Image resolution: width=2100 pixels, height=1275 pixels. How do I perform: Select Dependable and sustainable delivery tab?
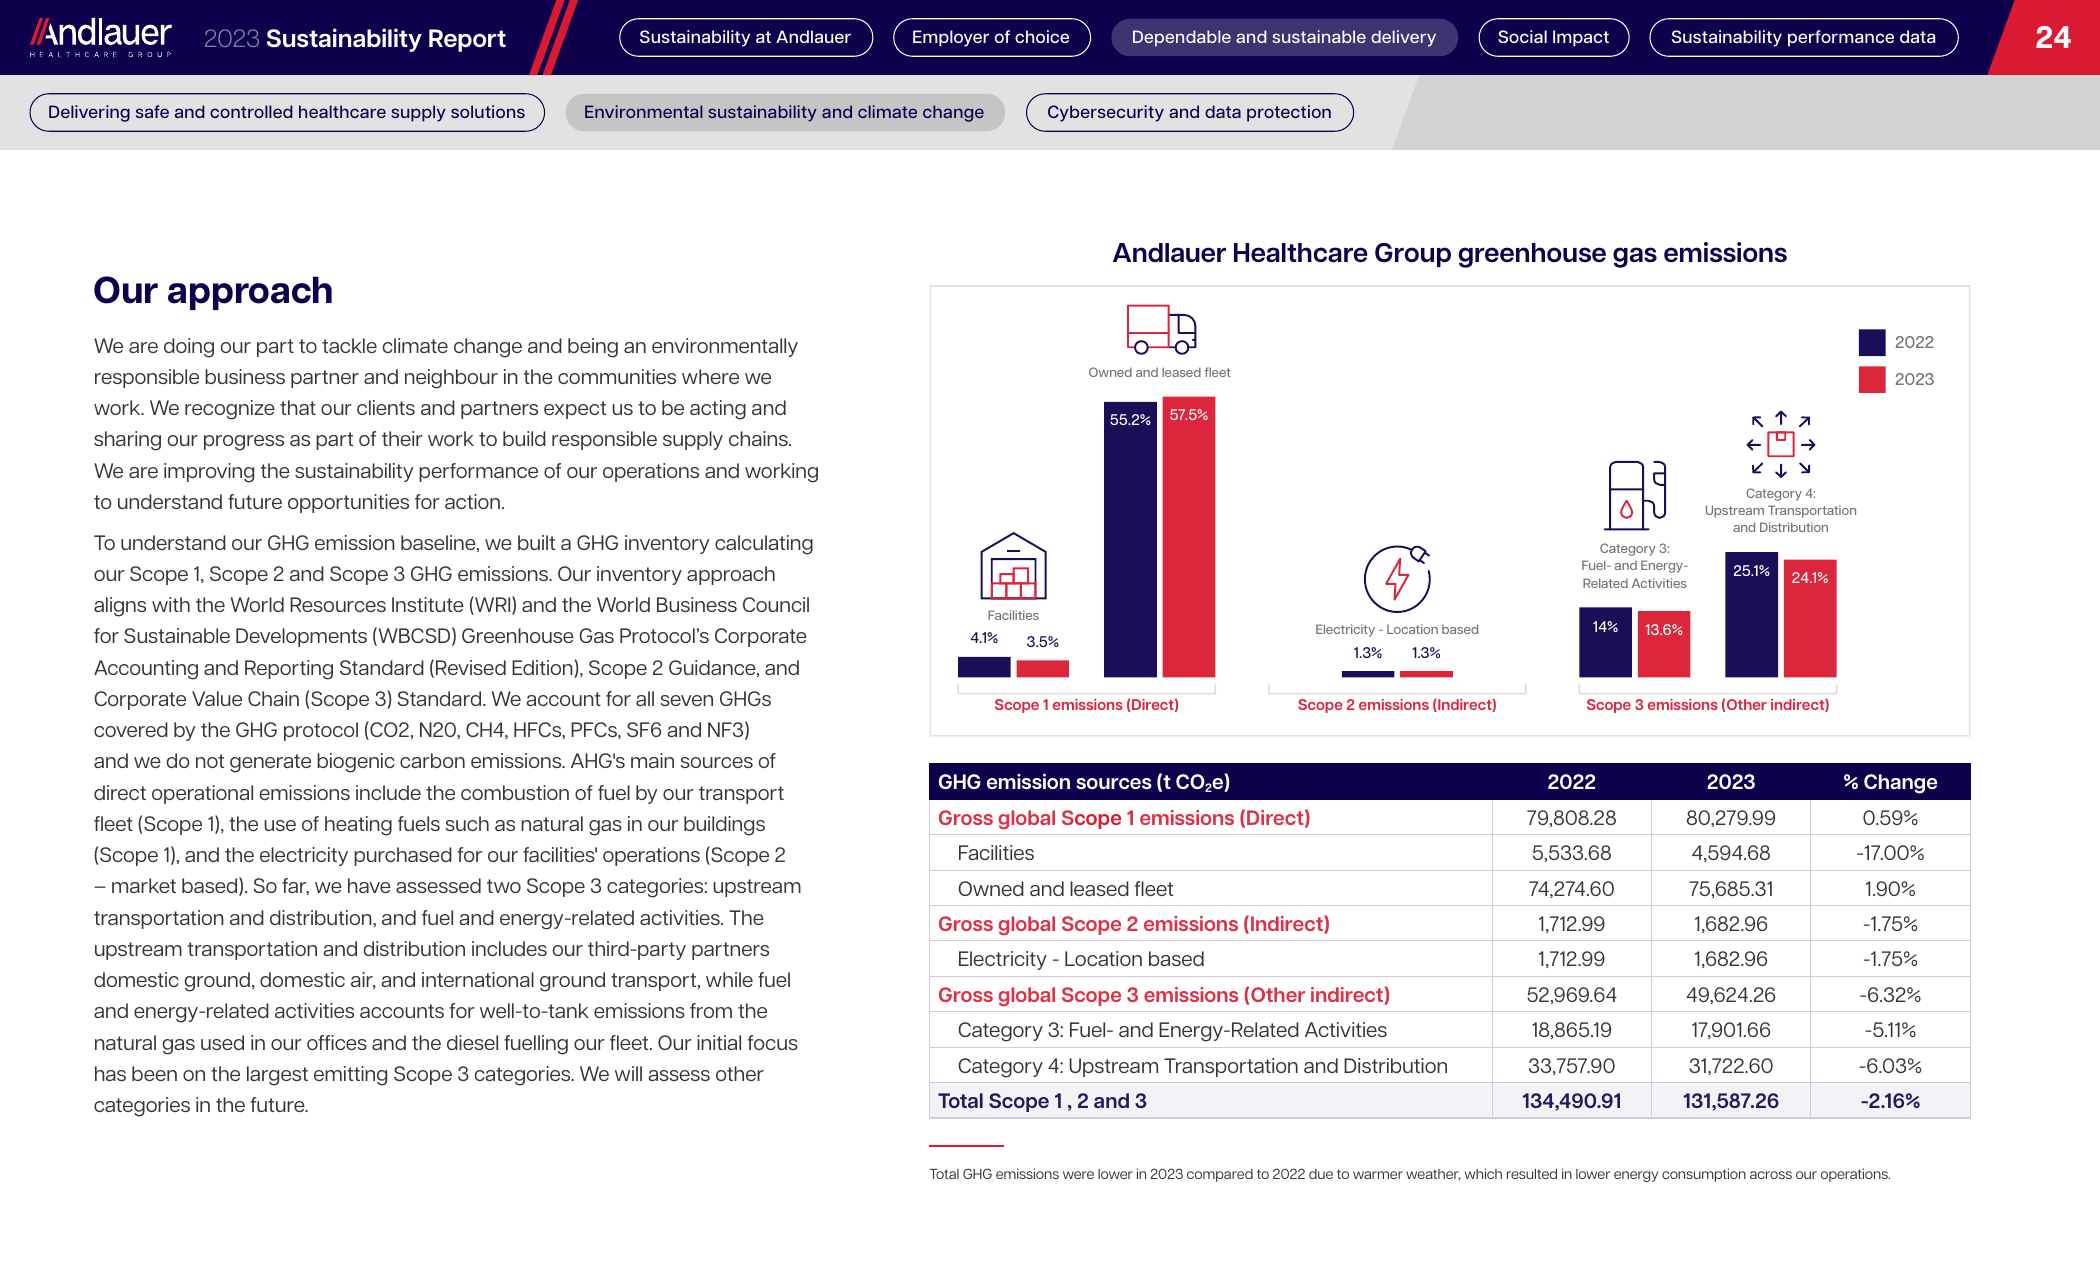coord(1284,37)
